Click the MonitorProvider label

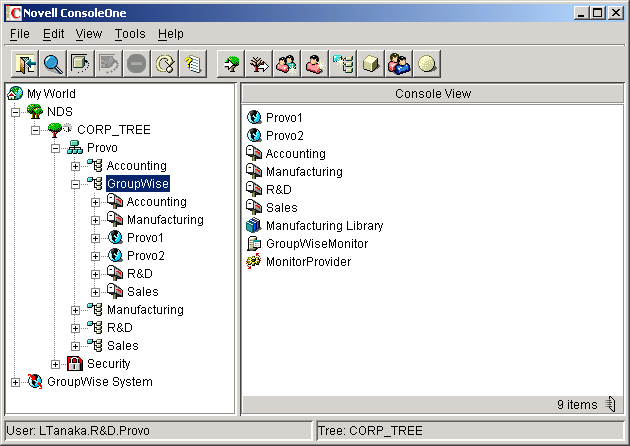[x=309, y=262]
